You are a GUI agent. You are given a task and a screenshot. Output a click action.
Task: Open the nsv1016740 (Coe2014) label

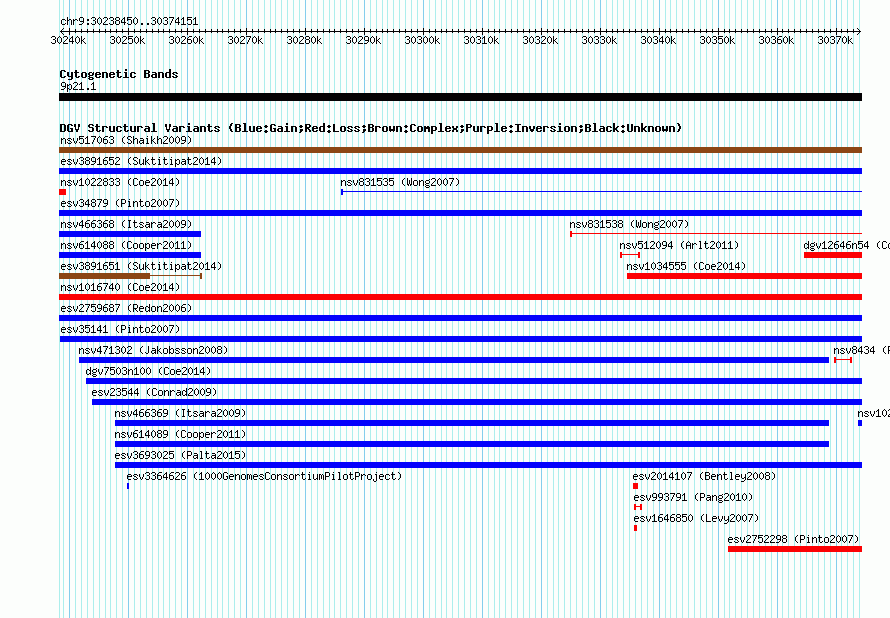[x=120, y=287]
